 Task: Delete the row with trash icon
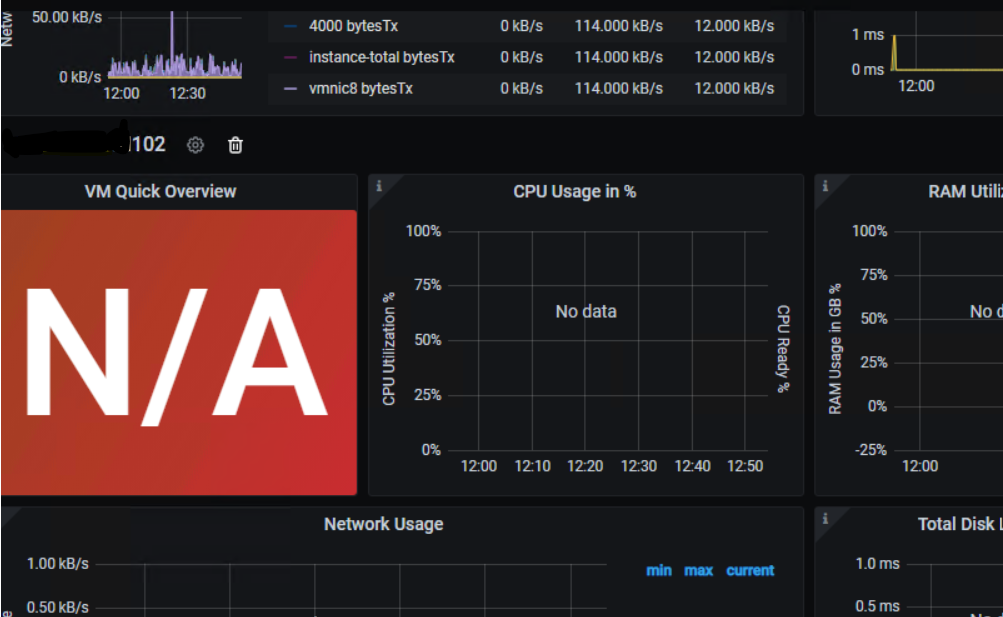(x=235, y=145)
